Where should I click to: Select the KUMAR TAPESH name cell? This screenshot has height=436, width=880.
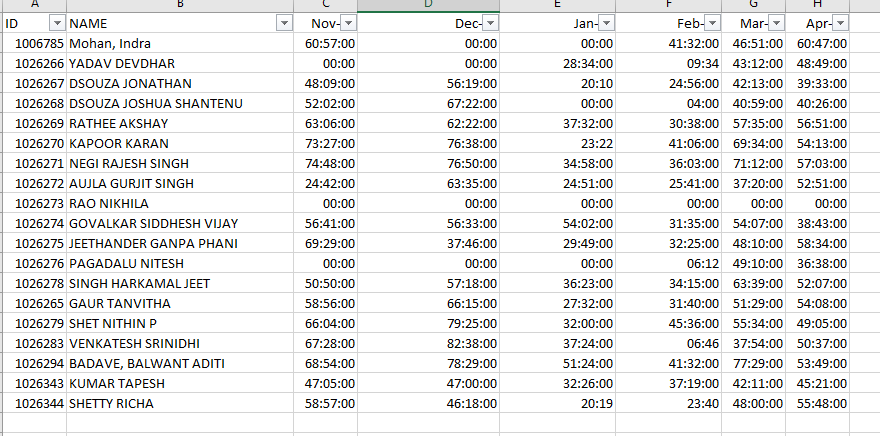[x=180, y=384]
